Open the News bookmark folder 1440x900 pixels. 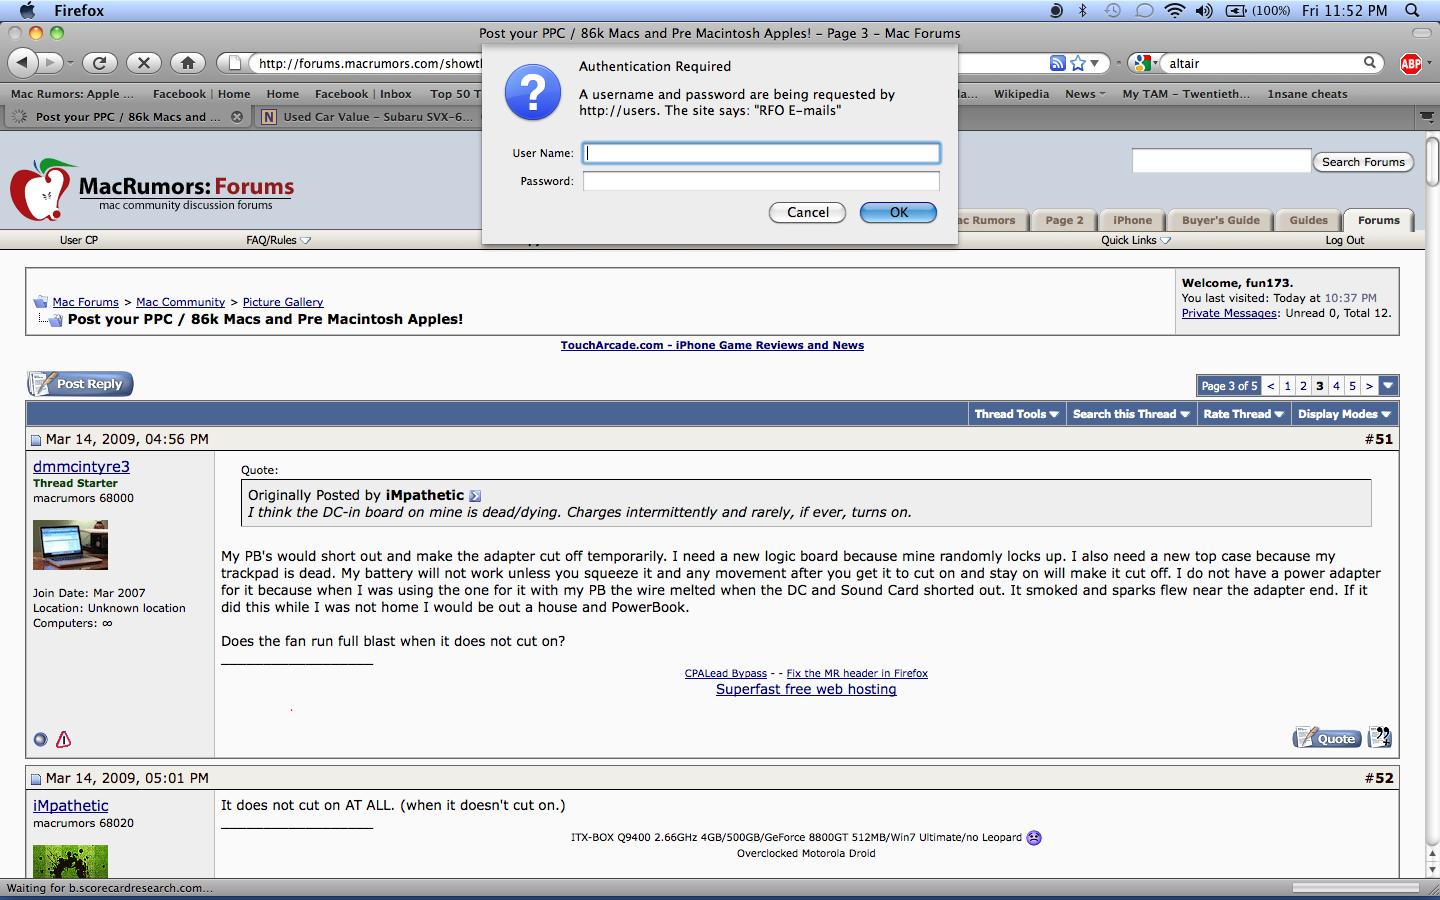click(x=1085, y=94)
